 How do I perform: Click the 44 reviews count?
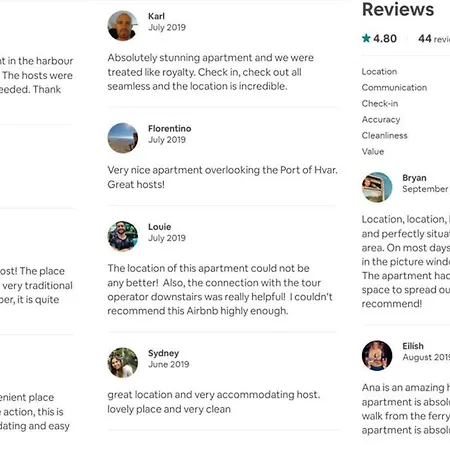(x=434, y=39)
